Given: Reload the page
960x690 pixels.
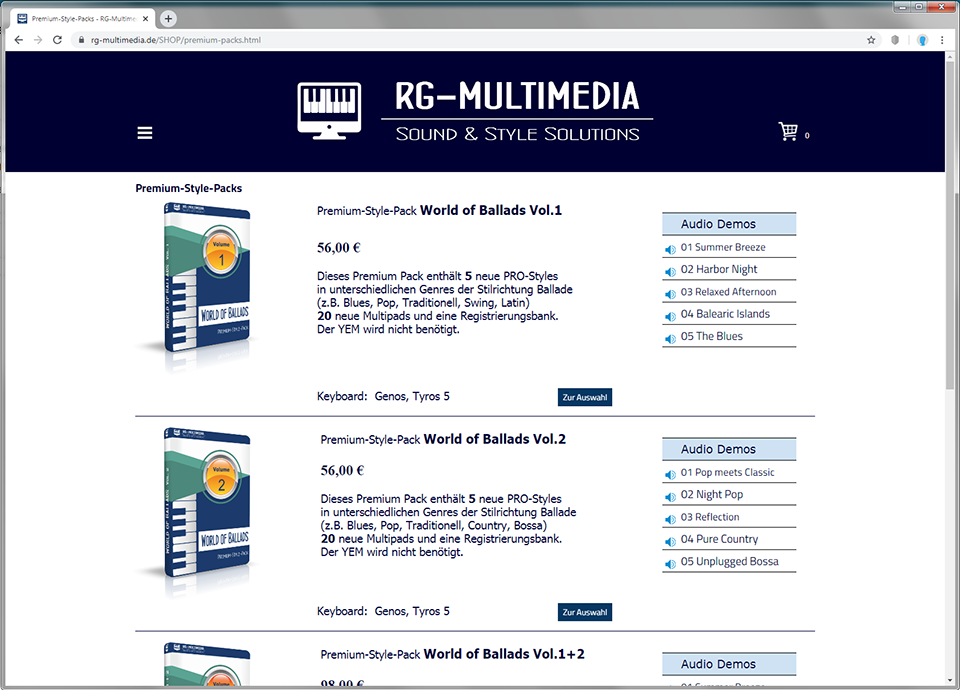Looking at the screenshot, I should click(x=57, y=40).
